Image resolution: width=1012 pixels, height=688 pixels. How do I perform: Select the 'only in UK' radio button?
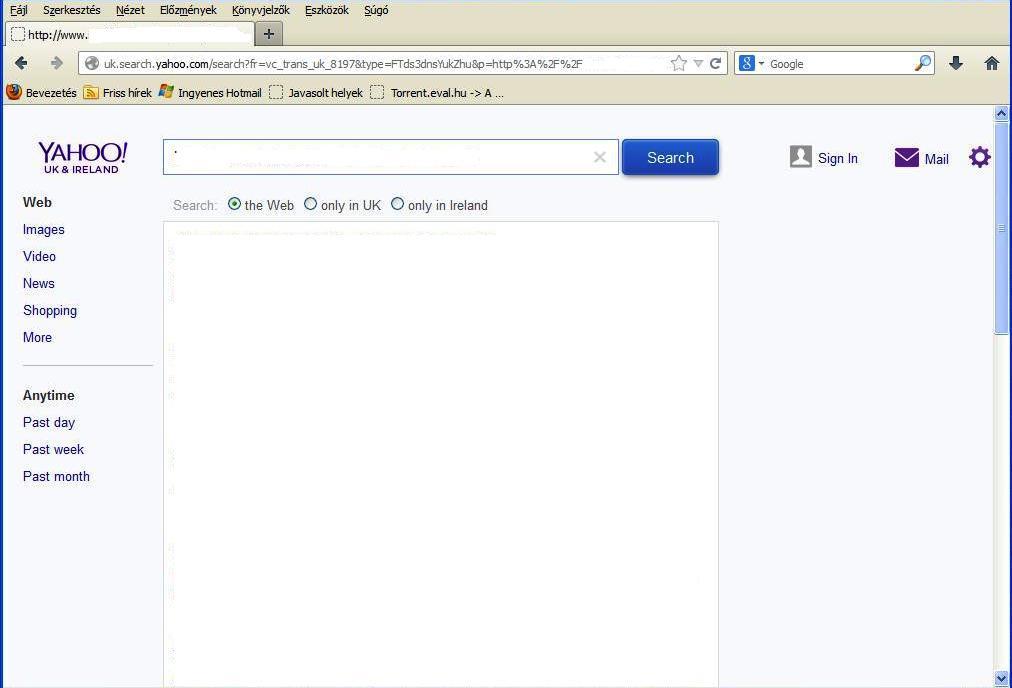click(310, 204)
